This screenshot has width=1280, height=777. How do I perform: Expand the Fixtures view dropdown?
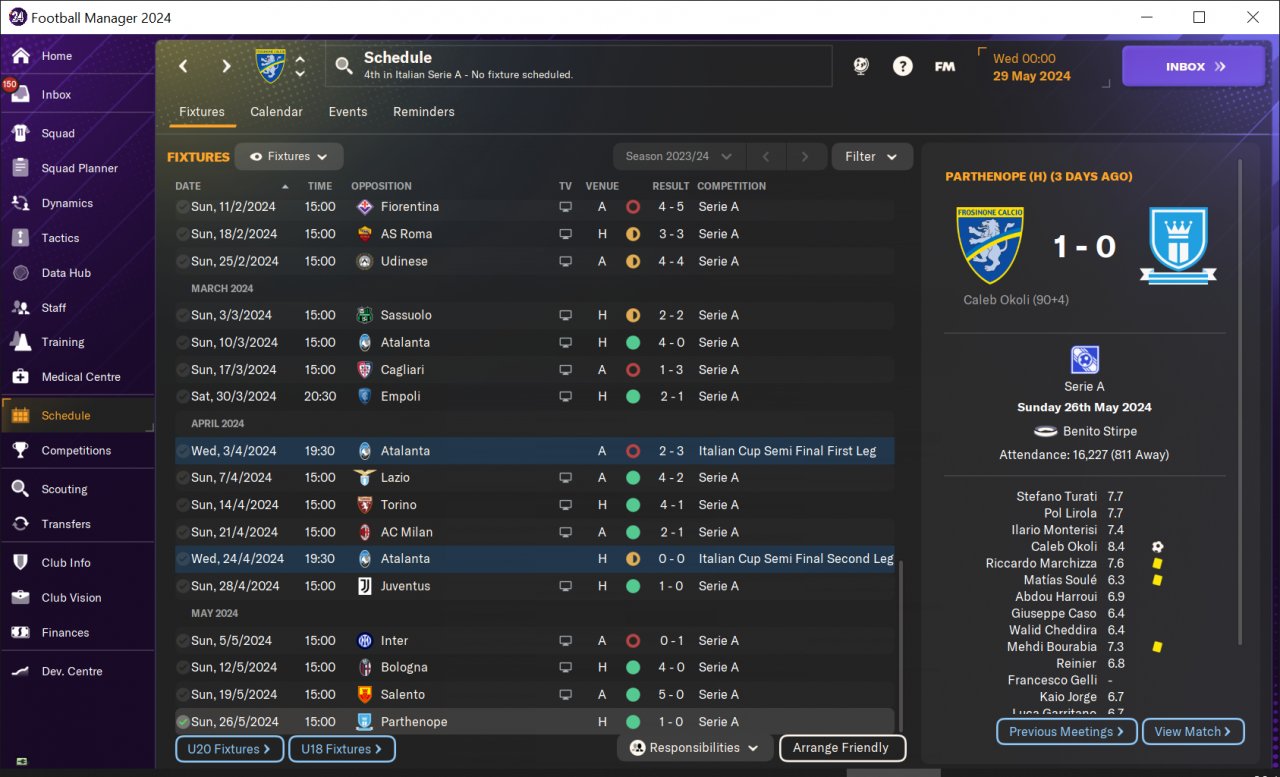(289, 156)
